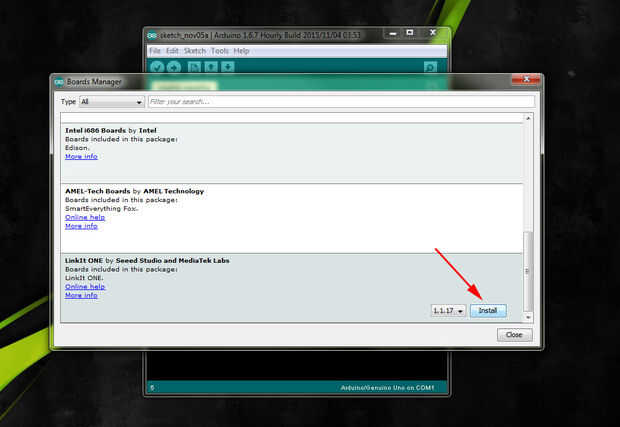Screen dimensions: 620x427
Task: Open the File menu in Arduino window
Action: tap(155, 51)
